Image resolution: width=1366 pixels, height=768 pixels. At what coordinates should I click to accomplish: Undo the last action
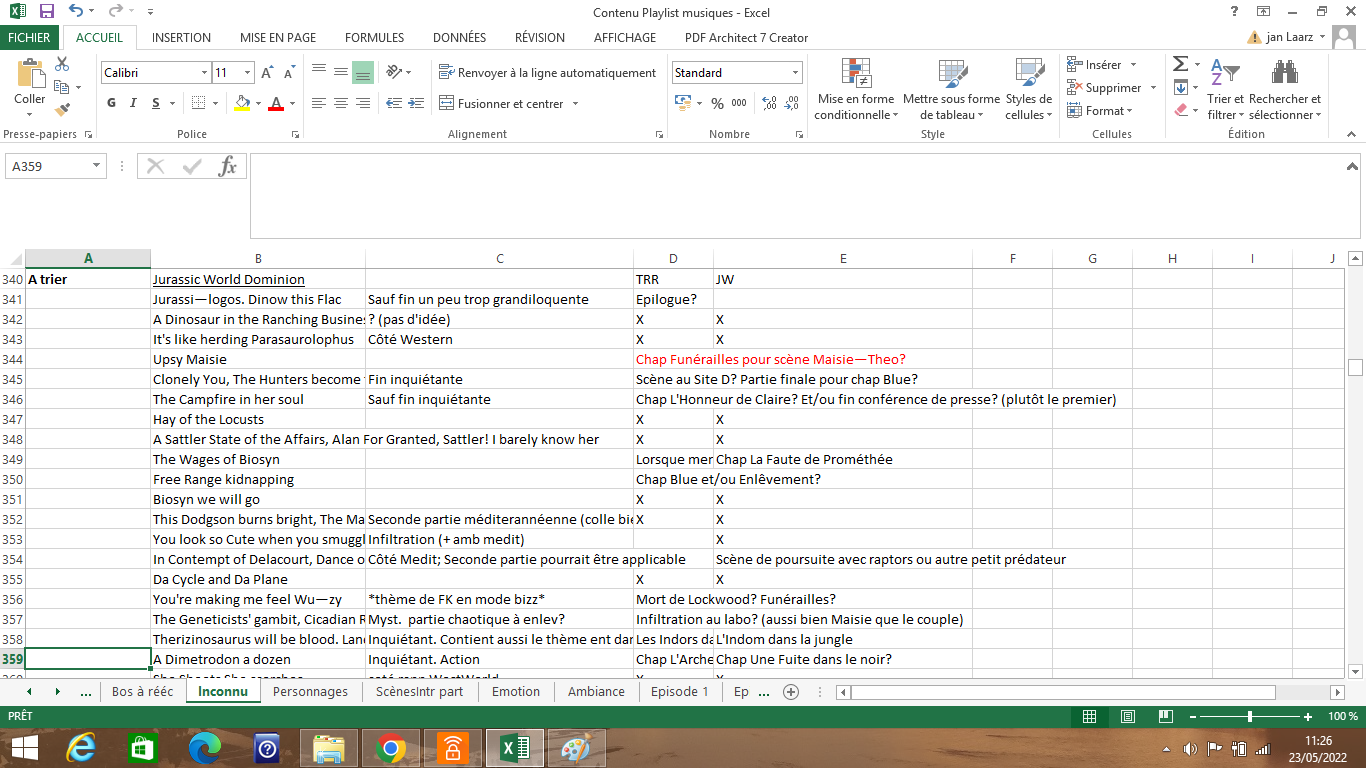77,12
